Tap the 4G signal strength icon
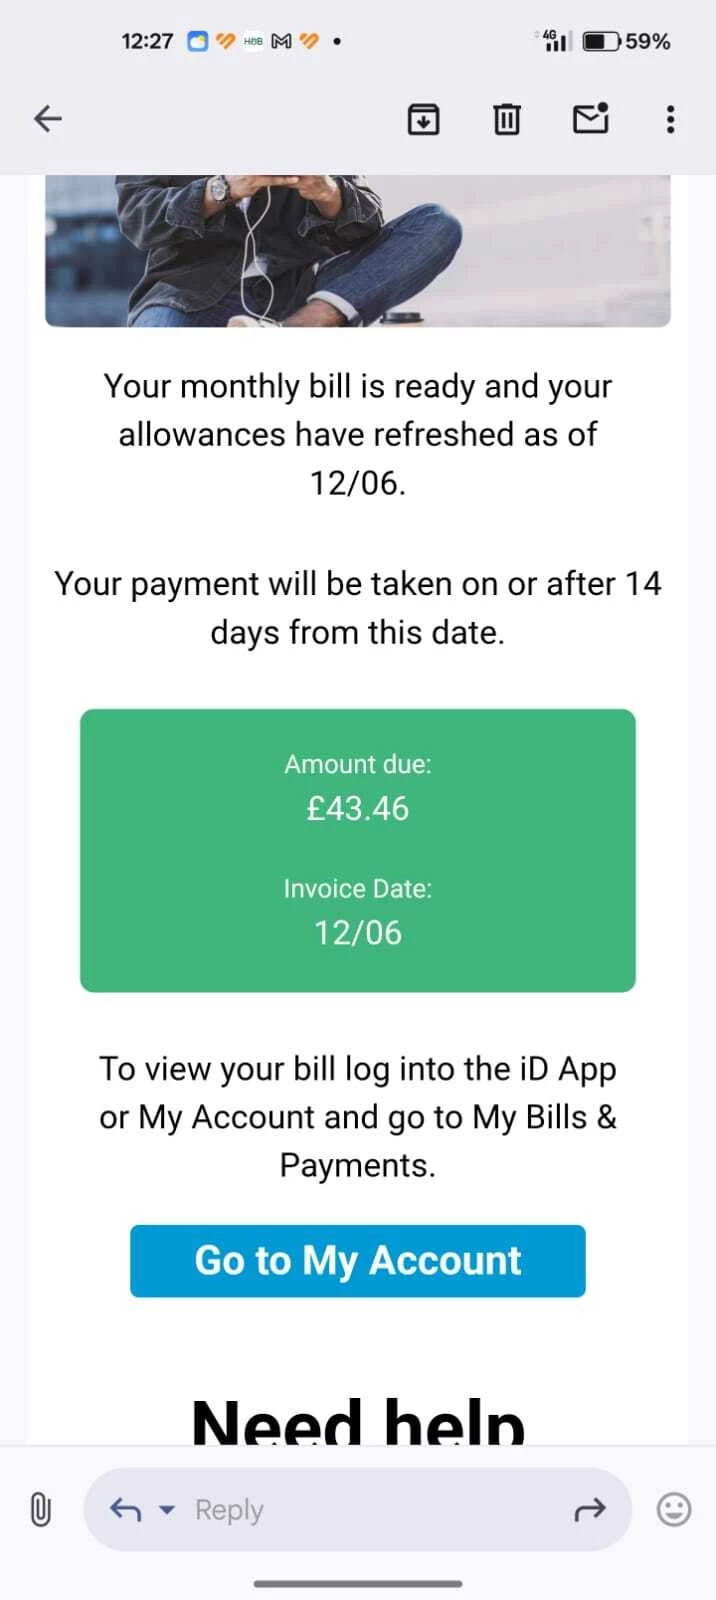 coord(555,41)
